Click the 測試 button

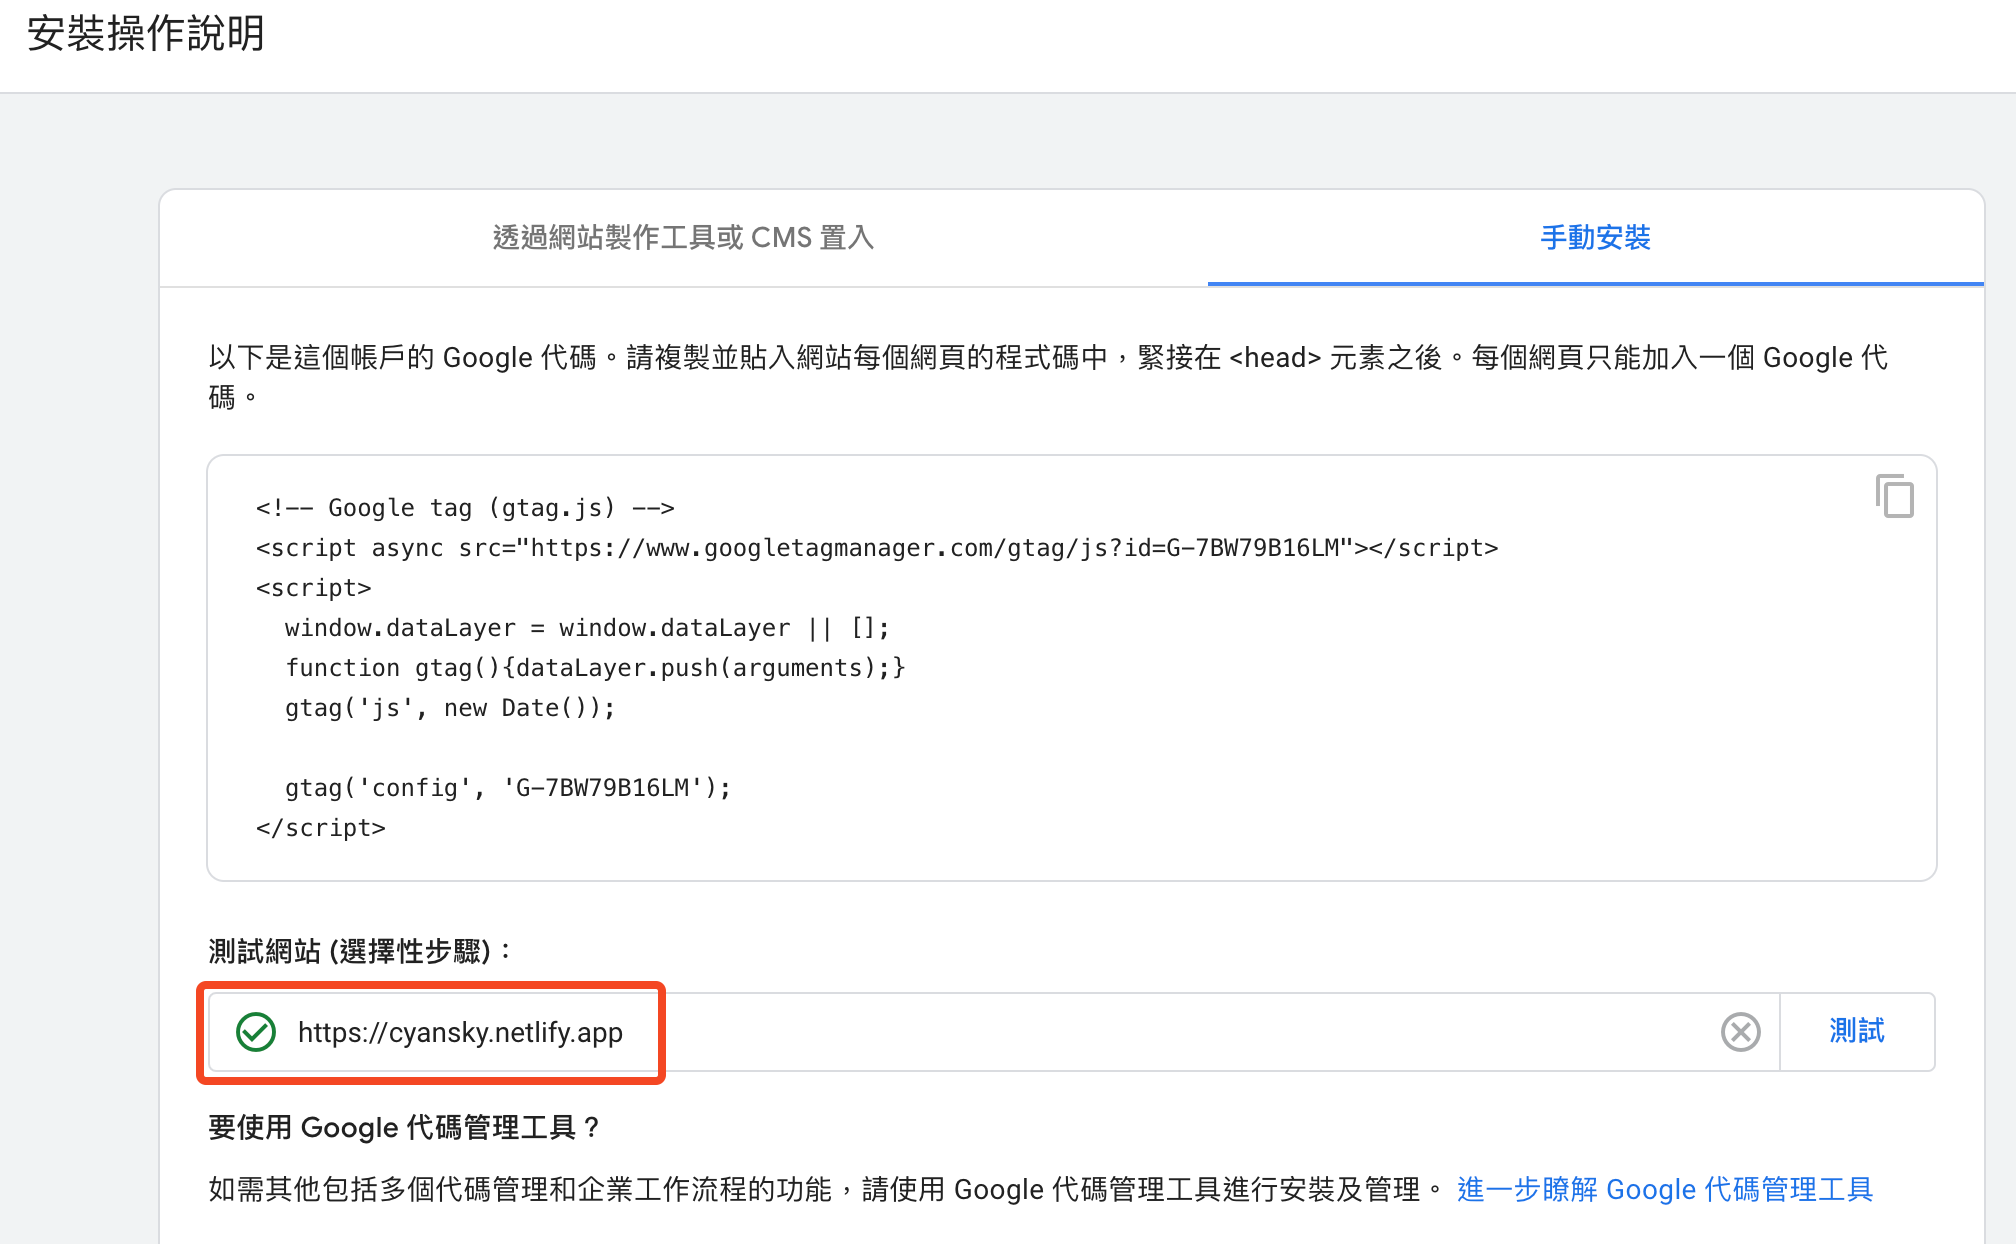pos(1857,1031)
